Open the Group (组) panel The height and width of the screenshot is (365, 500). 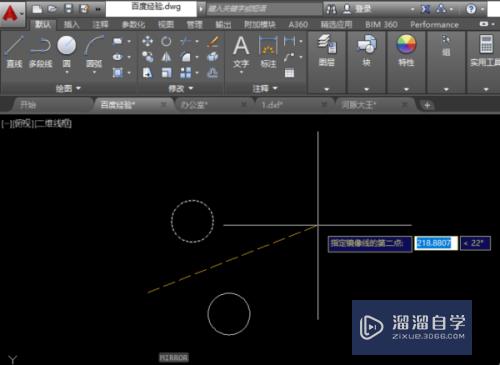coord(446,46)
